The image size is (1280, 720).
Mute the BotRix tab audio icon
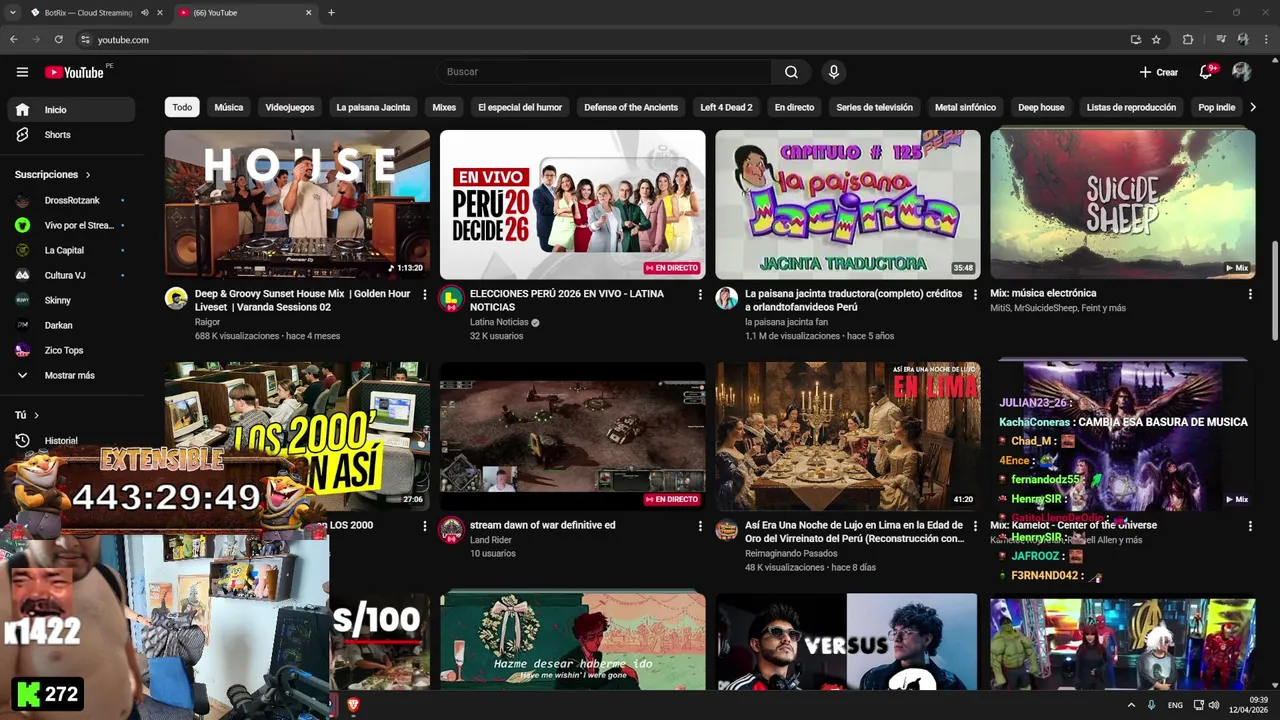(x=145, y=13)
